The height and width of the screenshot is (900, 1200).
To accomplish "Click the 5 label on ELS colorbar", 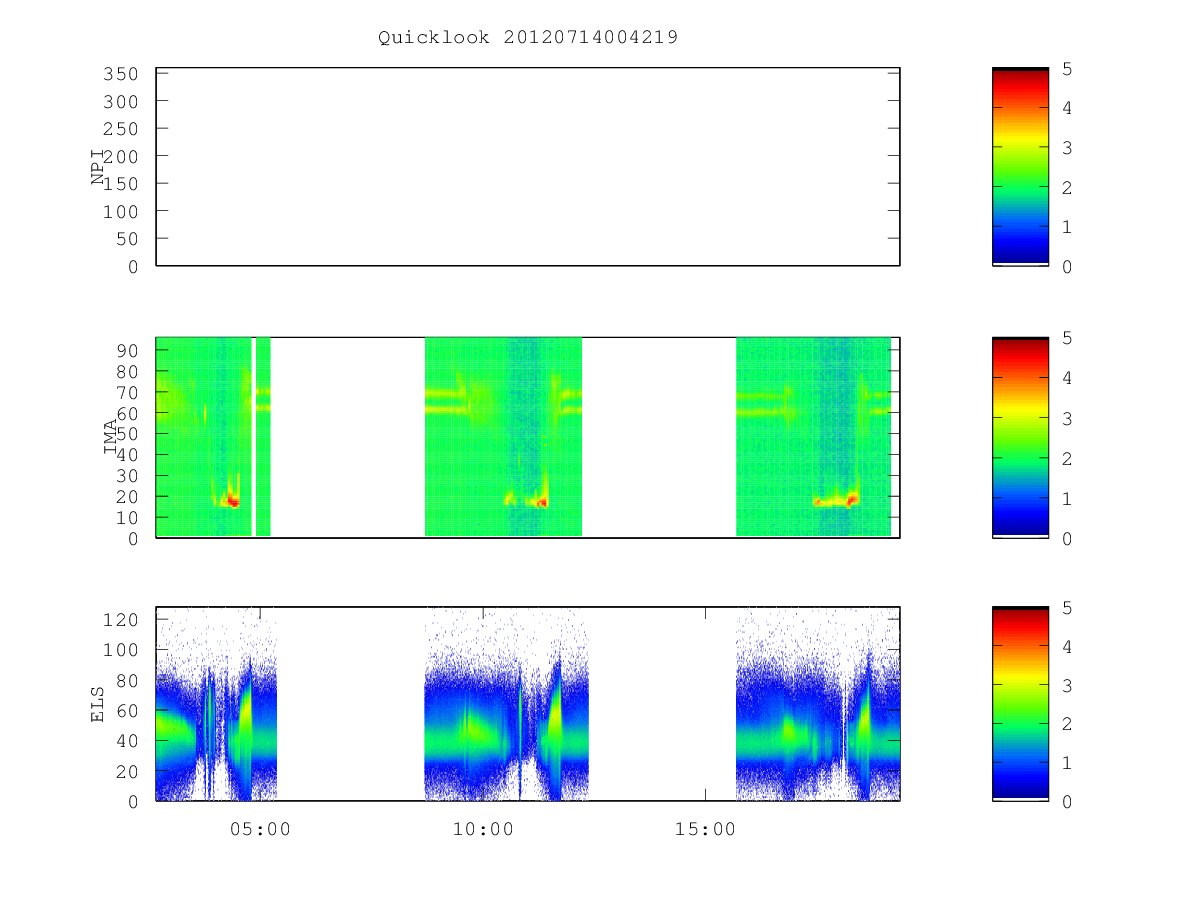I will (x=1067, y=608).
